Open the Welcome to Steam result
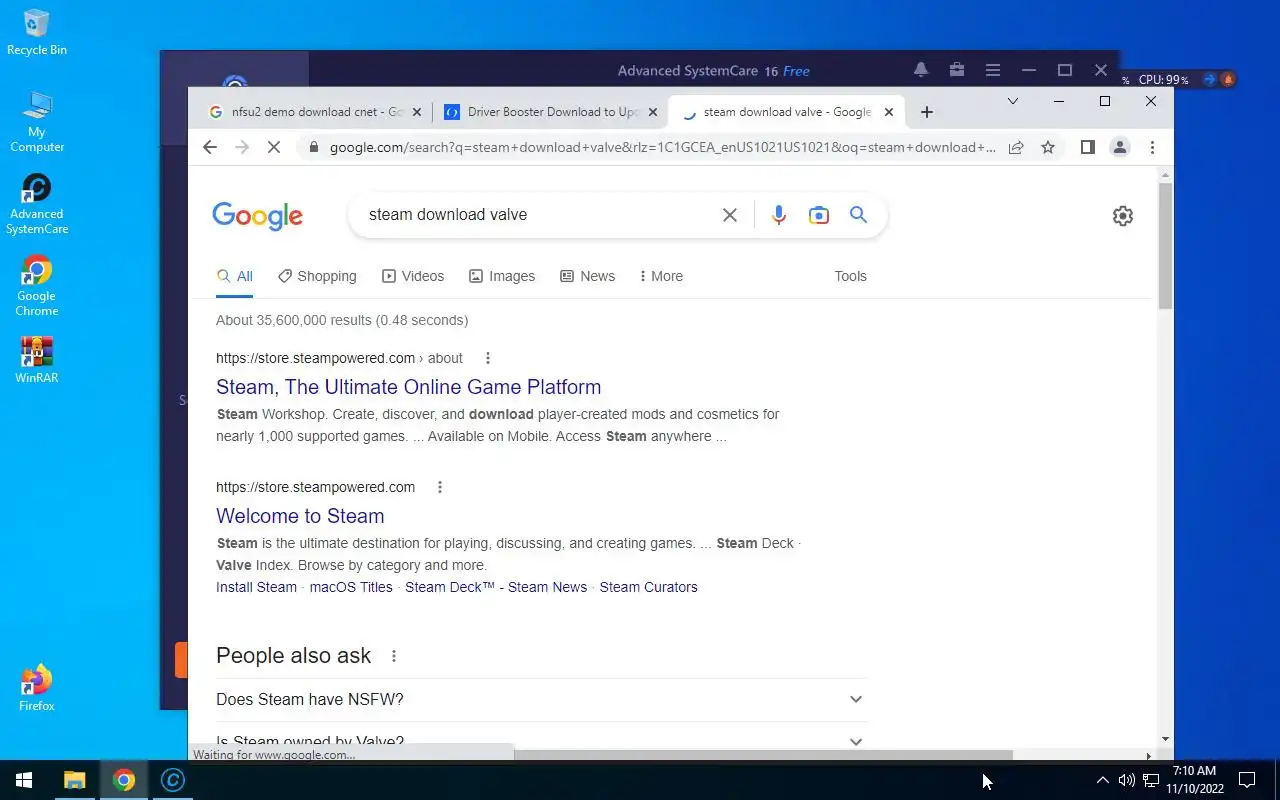The width and height of the screenshot is (1280, 800). 300,516
